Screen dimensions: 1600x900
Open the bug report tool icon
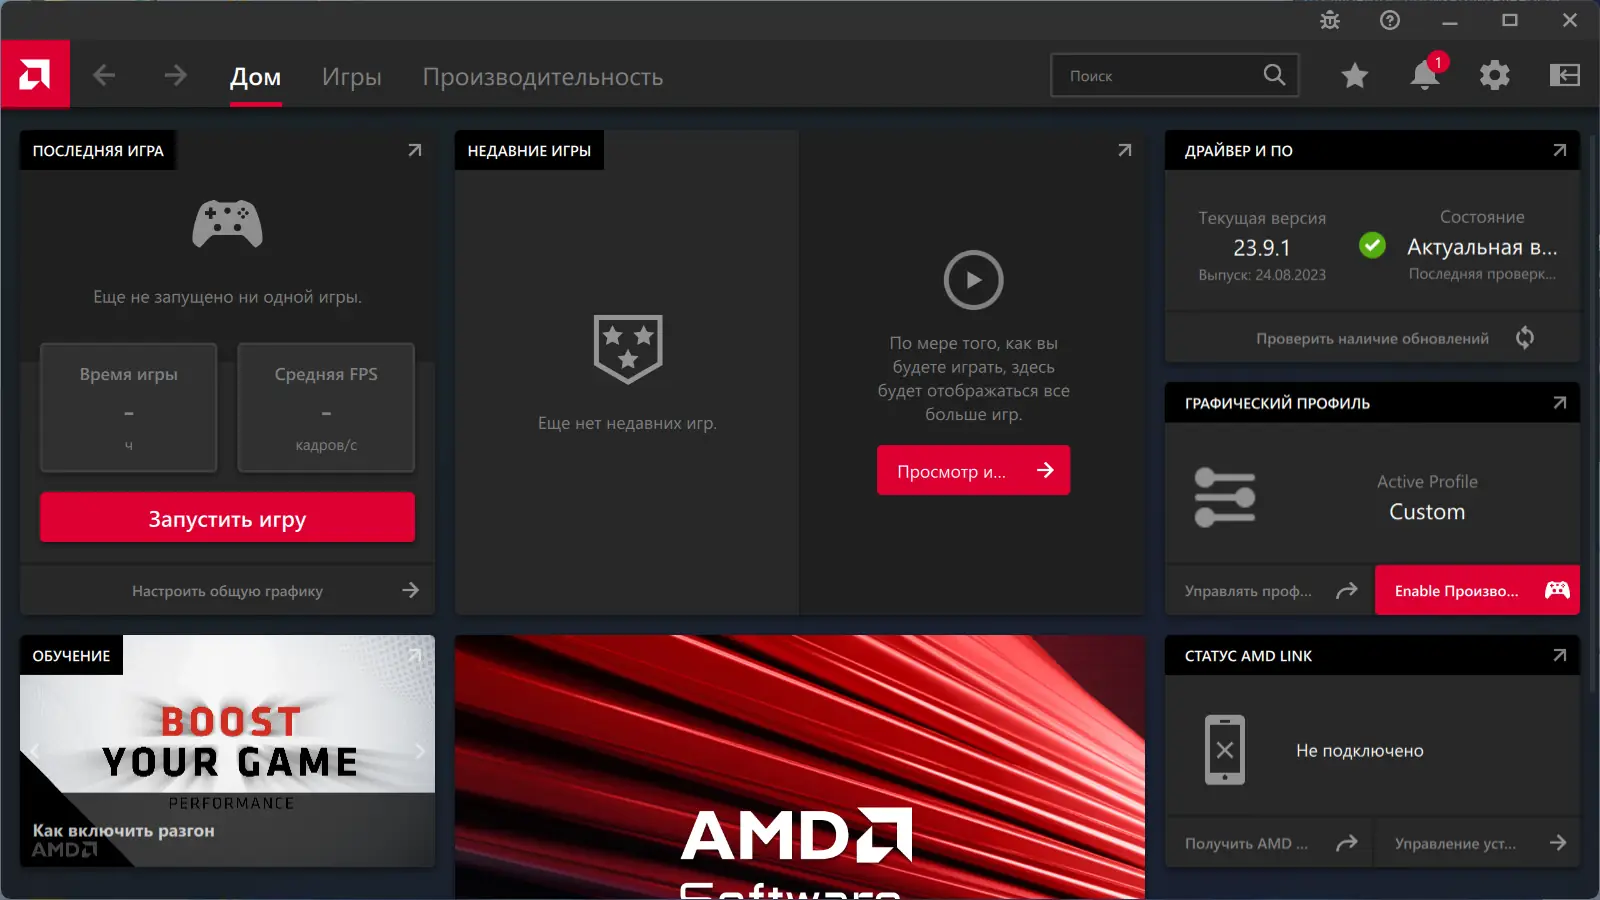(x=1330, y=20)
